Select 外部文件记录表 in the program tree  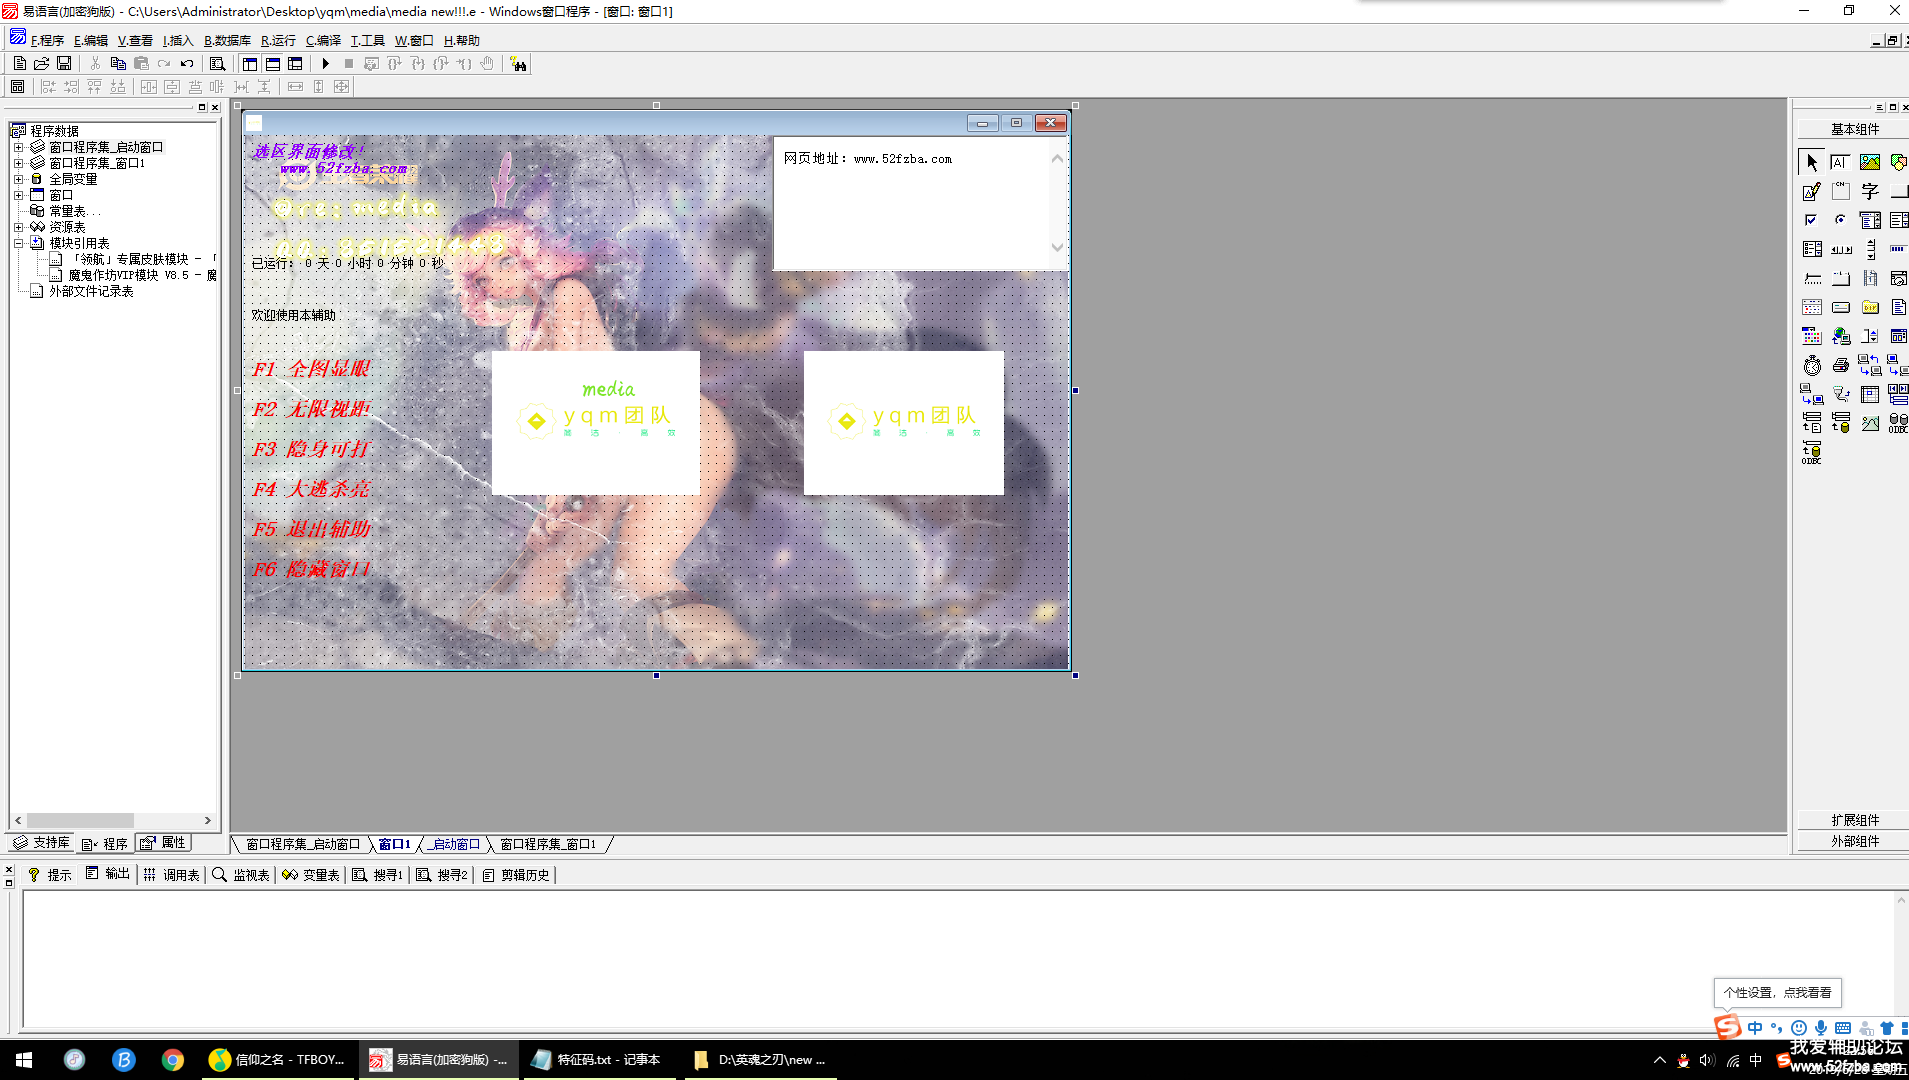pos(91,291)
